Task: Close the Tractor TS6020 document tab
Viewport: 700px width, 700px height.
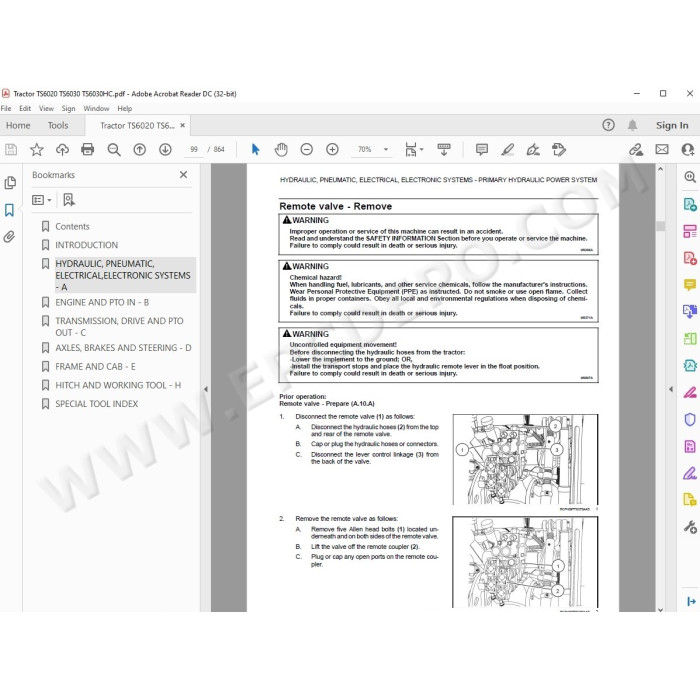Action: point(183,125)
